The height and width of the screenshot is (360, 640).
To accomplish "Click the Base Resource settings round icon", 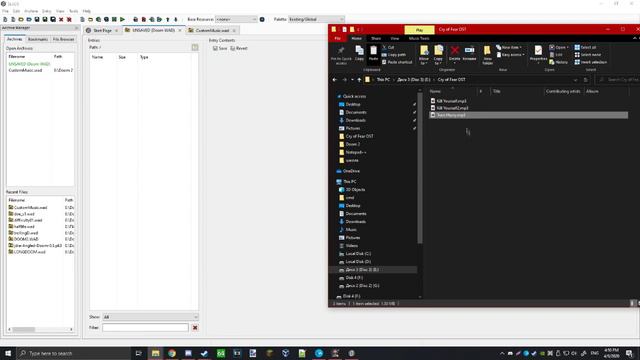I will (262, 19).
